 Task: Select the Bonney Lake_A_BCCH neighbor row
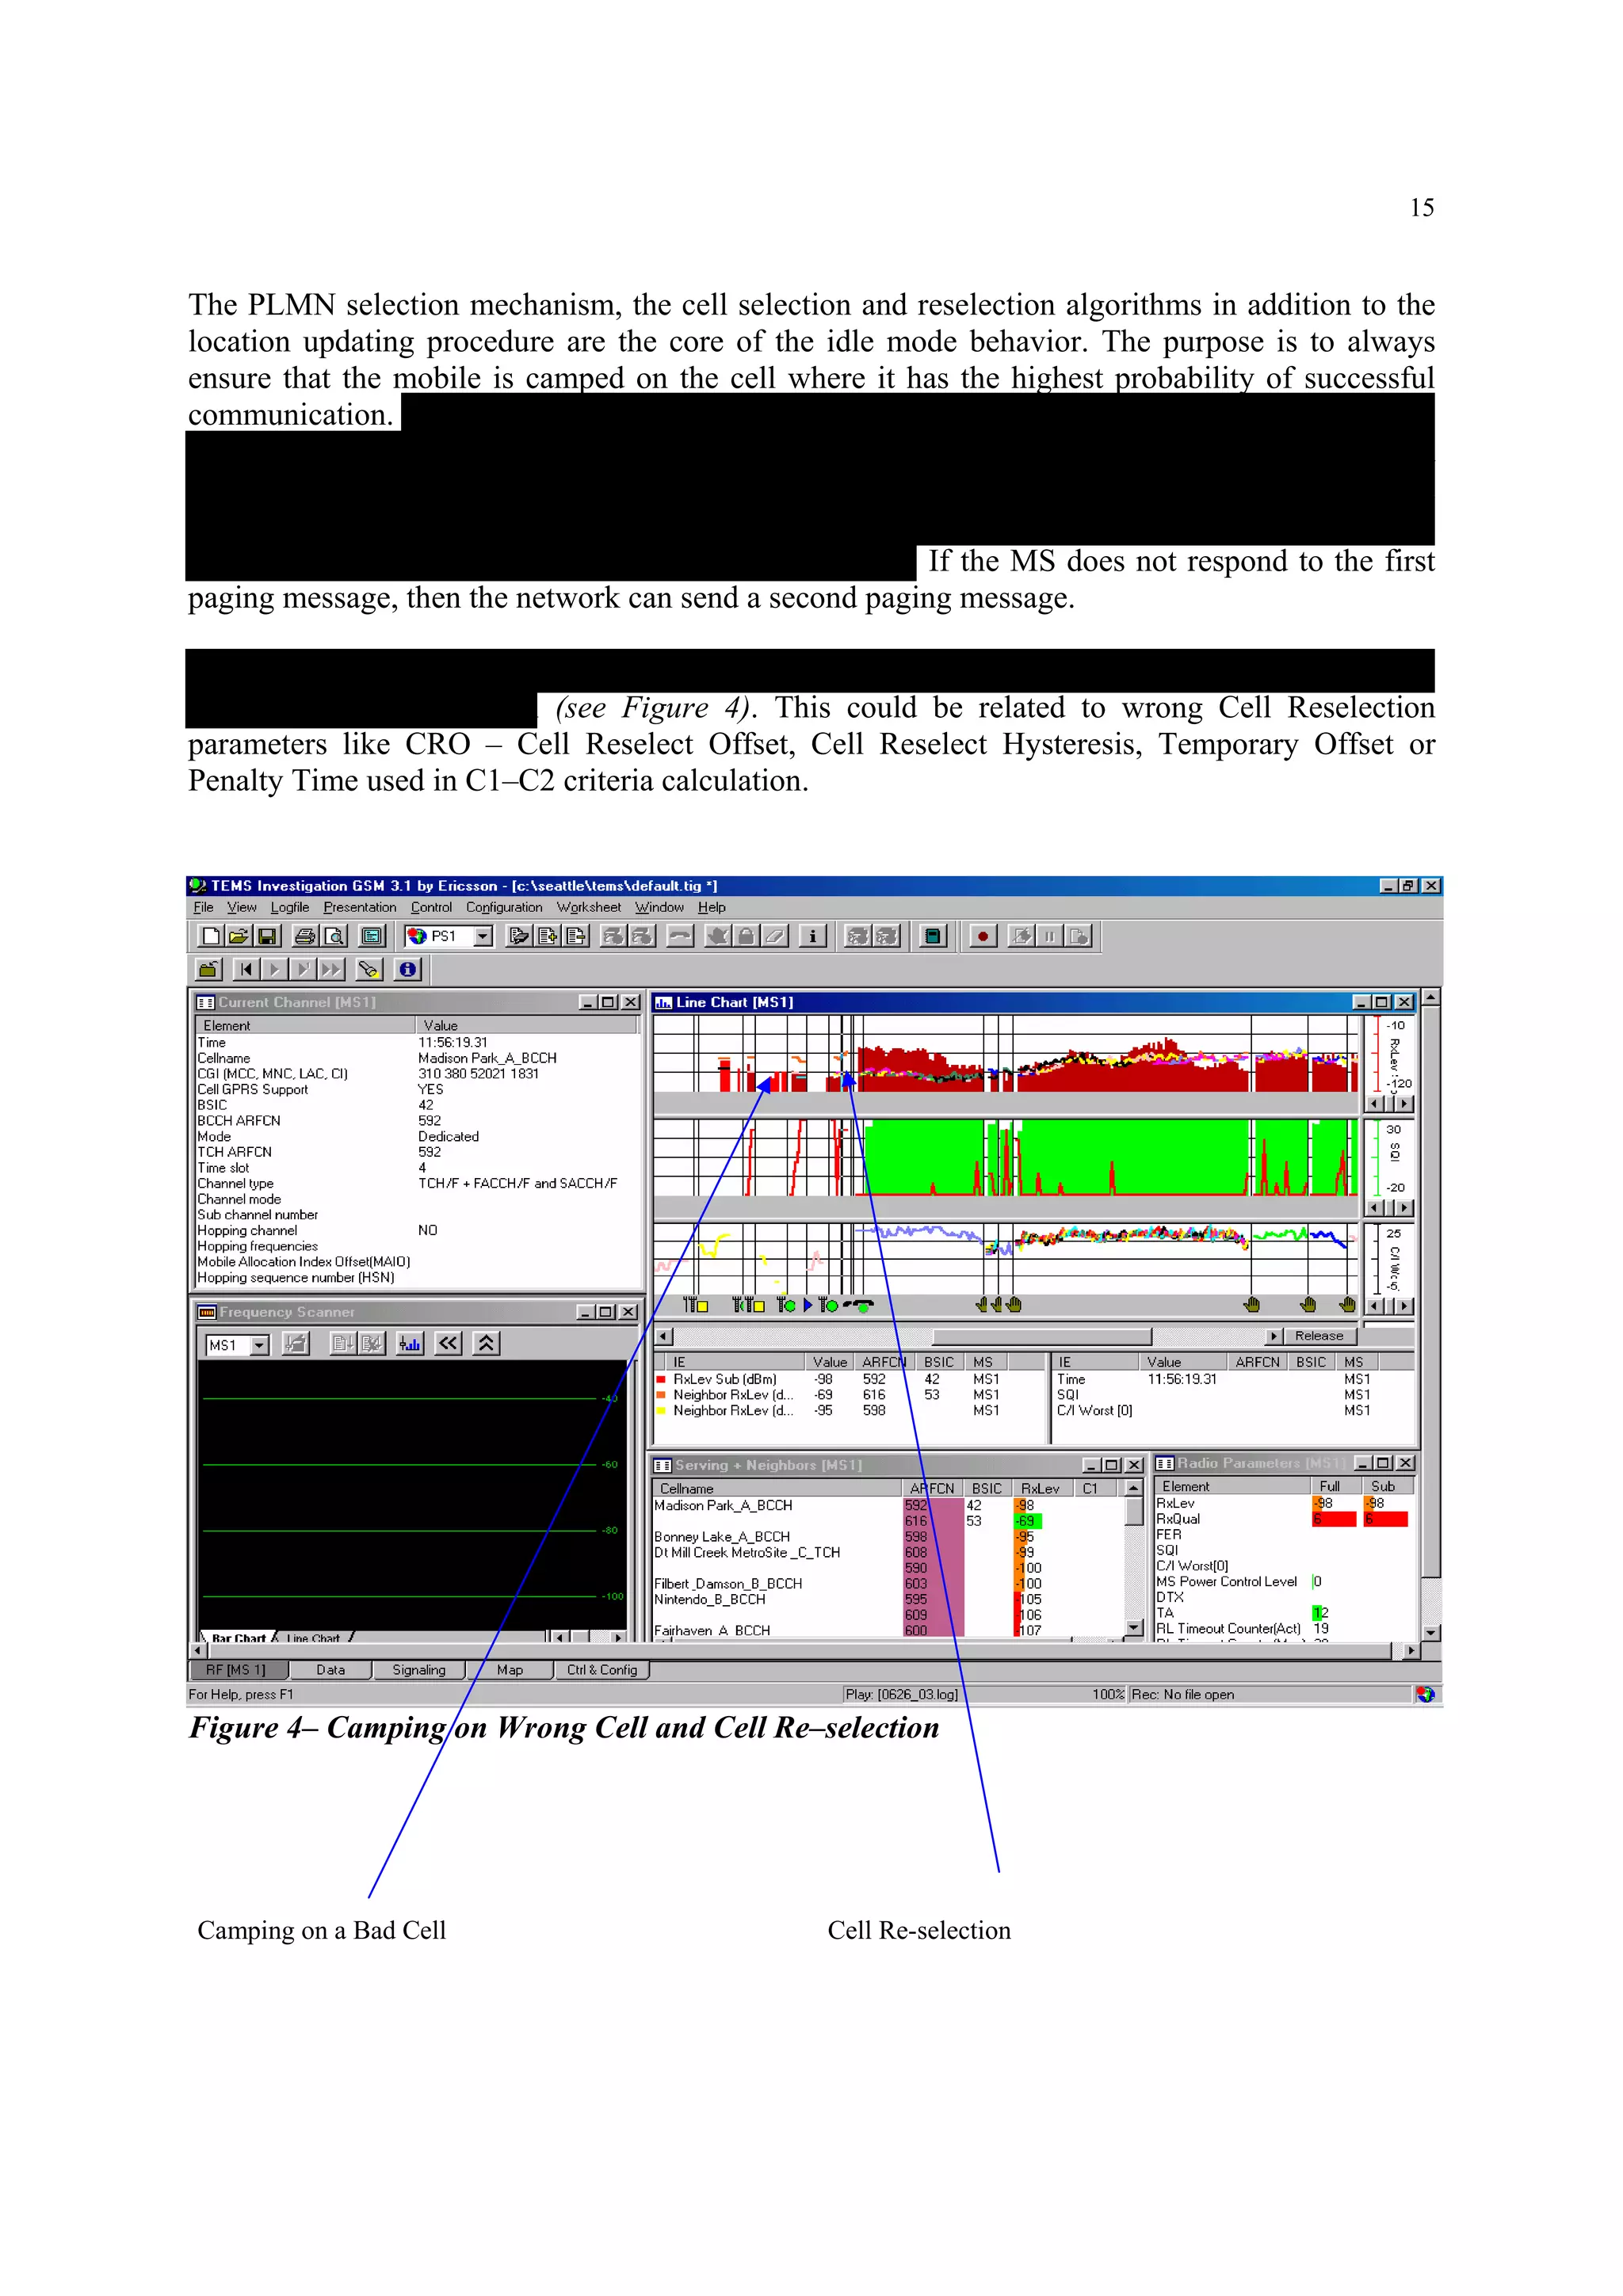888,1536
